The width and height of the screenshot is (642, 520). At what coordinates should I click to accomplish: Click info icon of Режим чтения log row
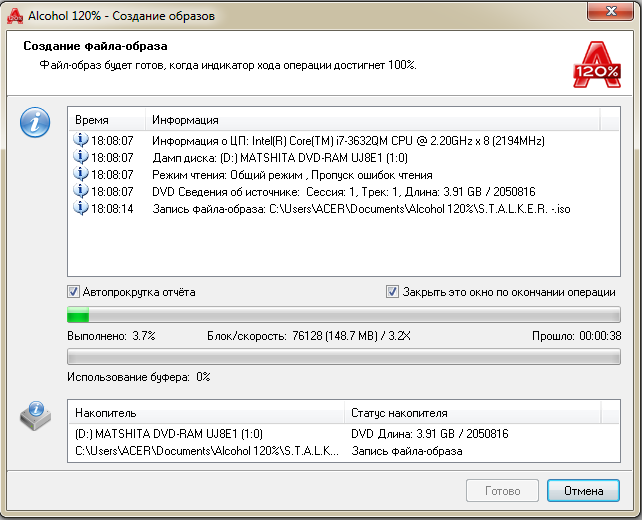coord(81,174)
